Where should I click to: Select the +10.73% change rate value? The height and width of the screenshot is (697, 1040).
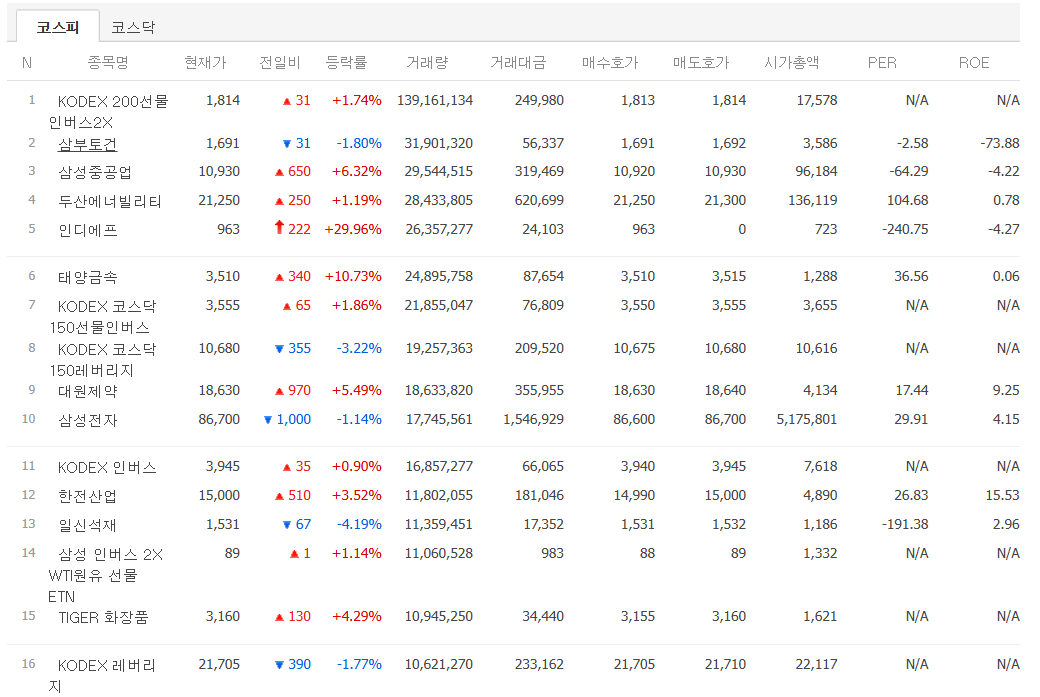tap(353, 277)
